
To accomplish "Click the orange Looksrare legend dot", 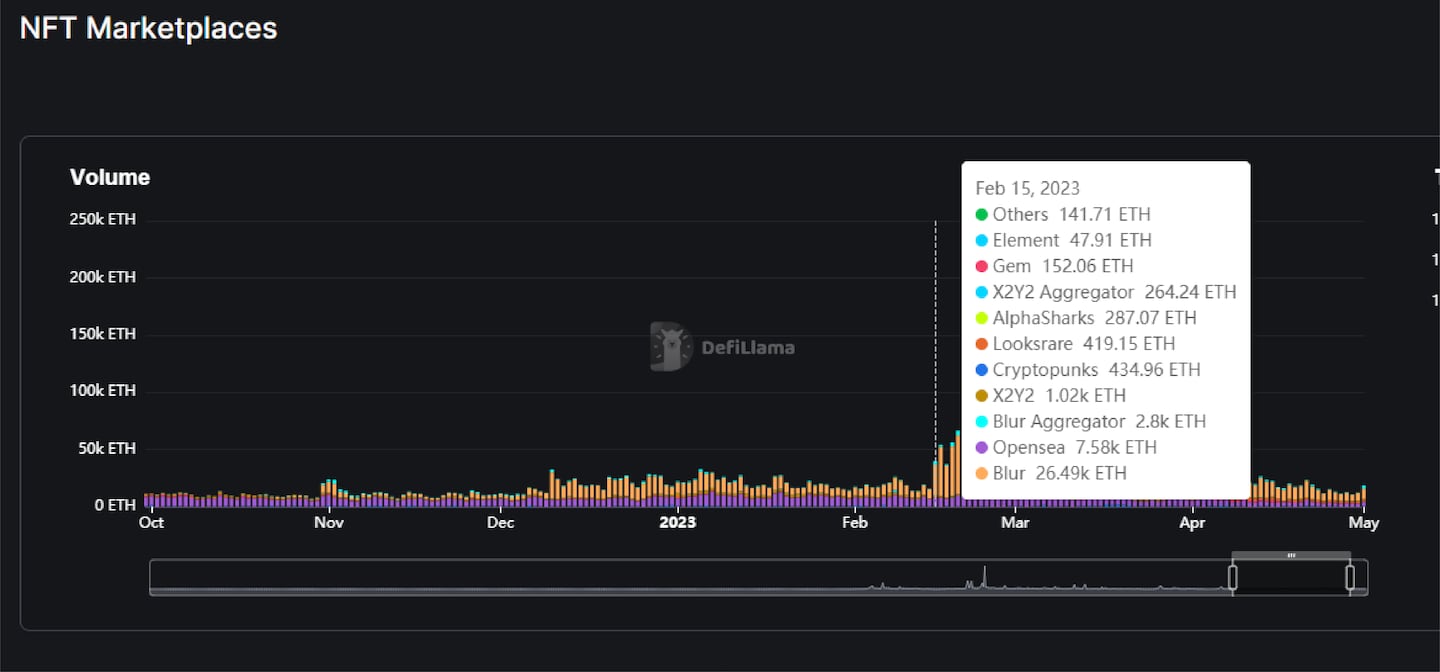I will 981,344.
